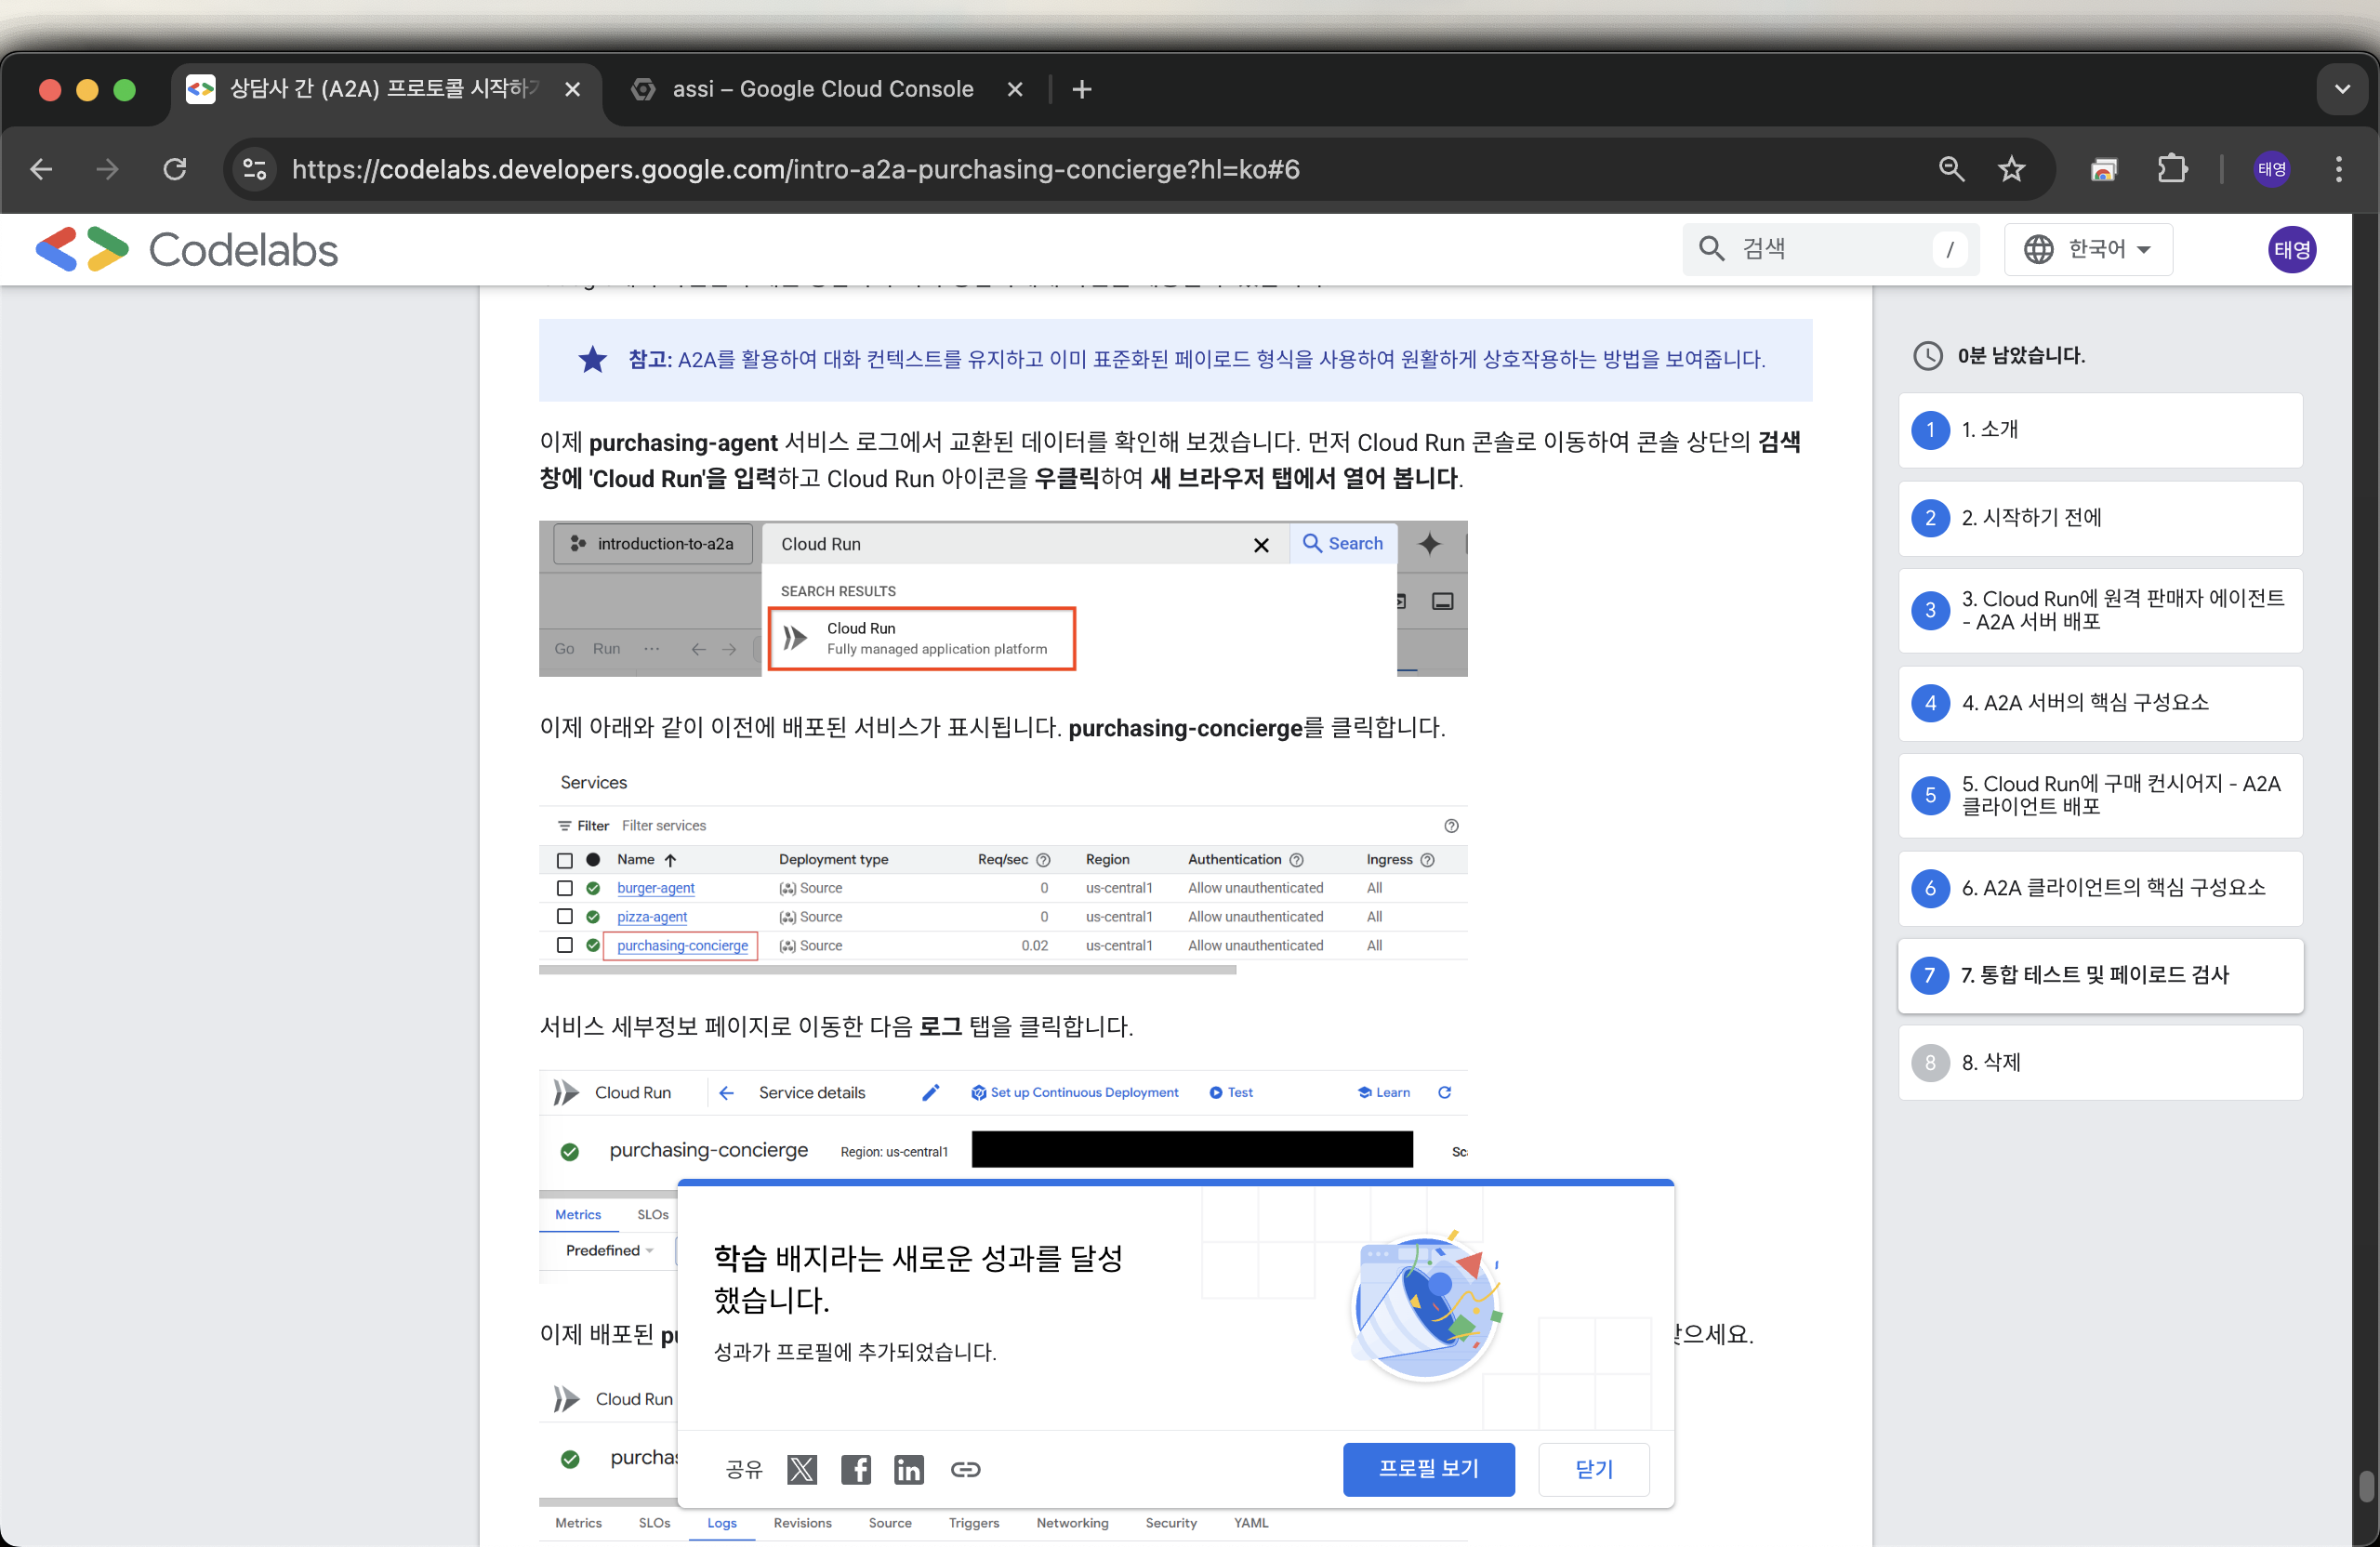This screenshot has height=1547, width=2380.
Task: Click the search magnifier icon in Codelabs header
Action: (1711, 249)
